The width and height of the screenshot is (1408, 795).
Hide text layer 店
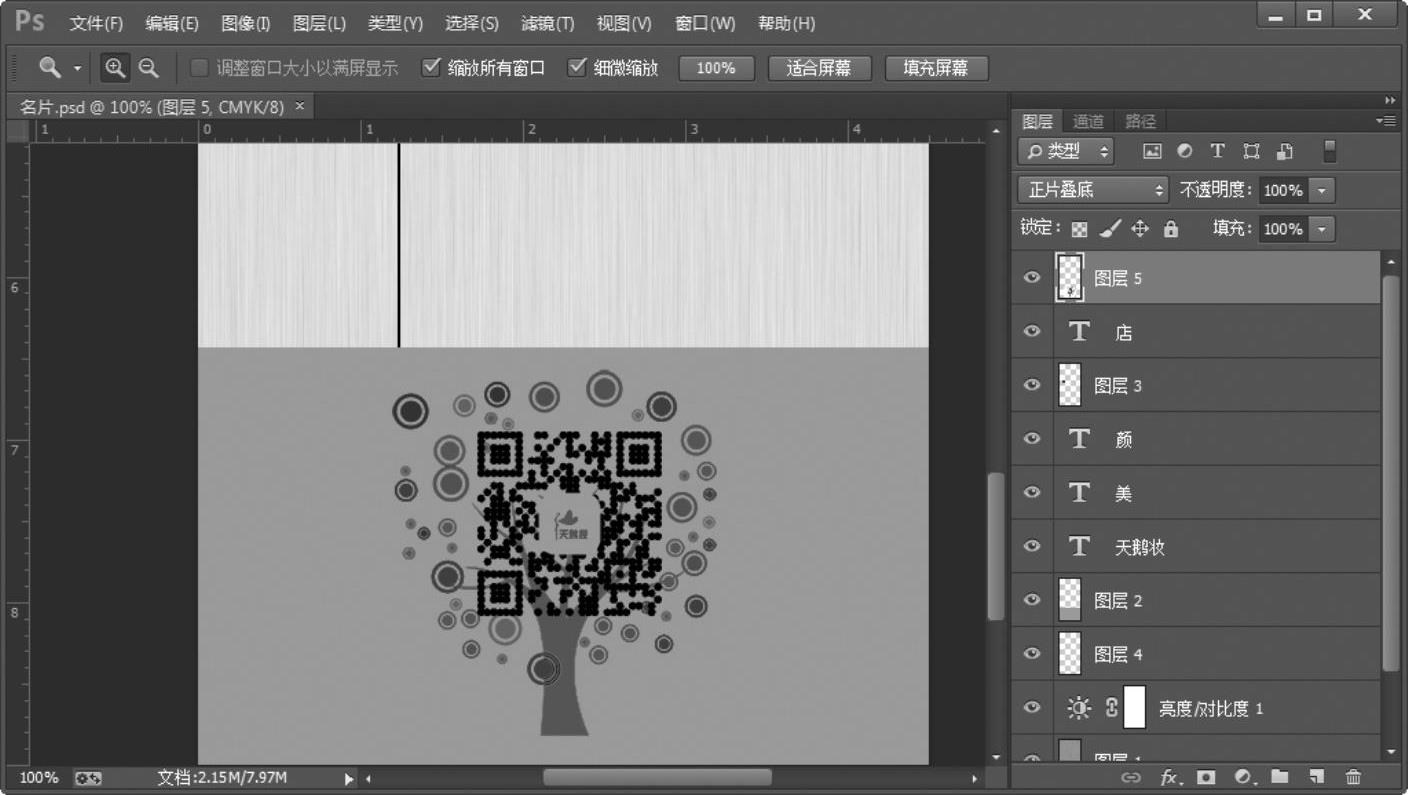pos(1032,332)
